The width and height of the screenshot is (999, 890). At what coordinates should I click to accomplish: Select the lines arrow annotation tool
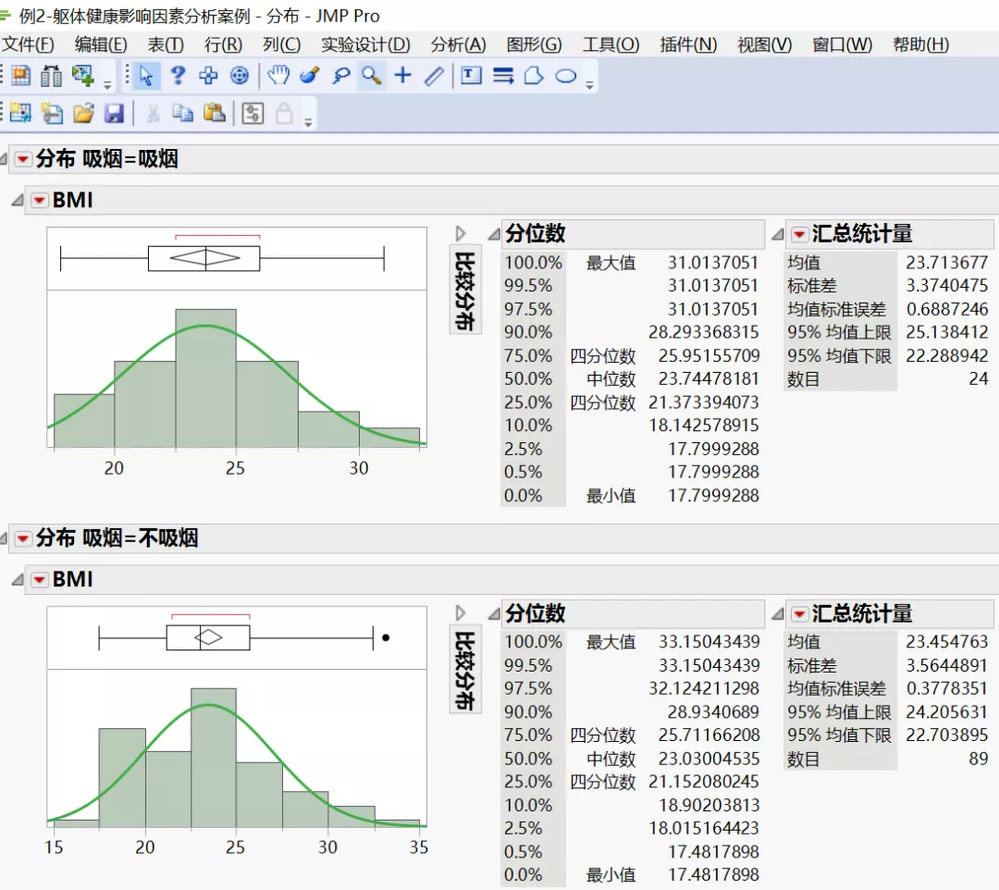click(503, 76)
